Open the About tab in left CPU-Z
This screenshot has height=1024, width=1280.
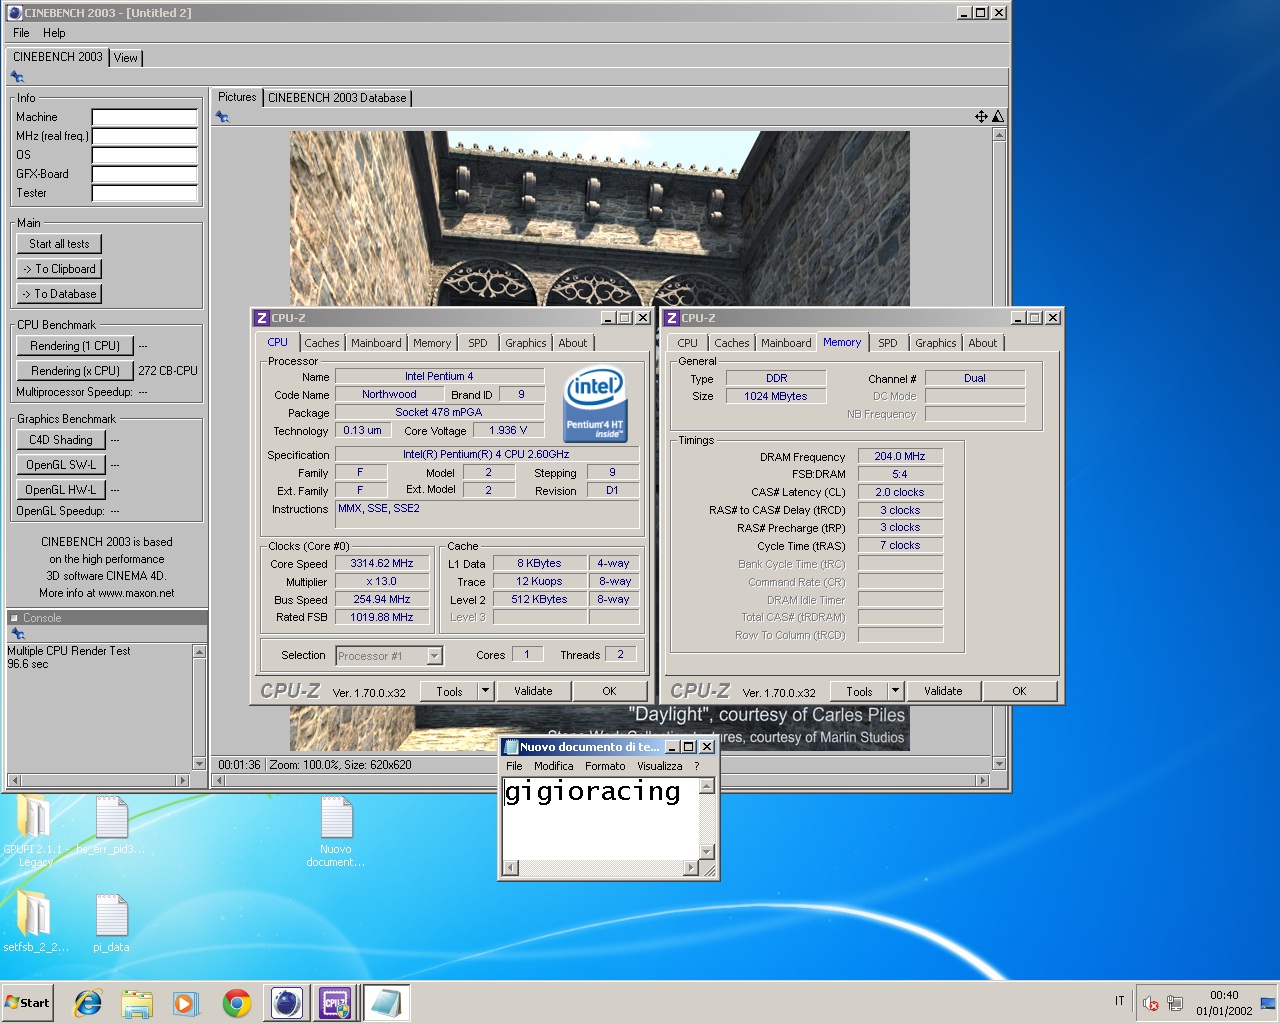pos(573,343)
